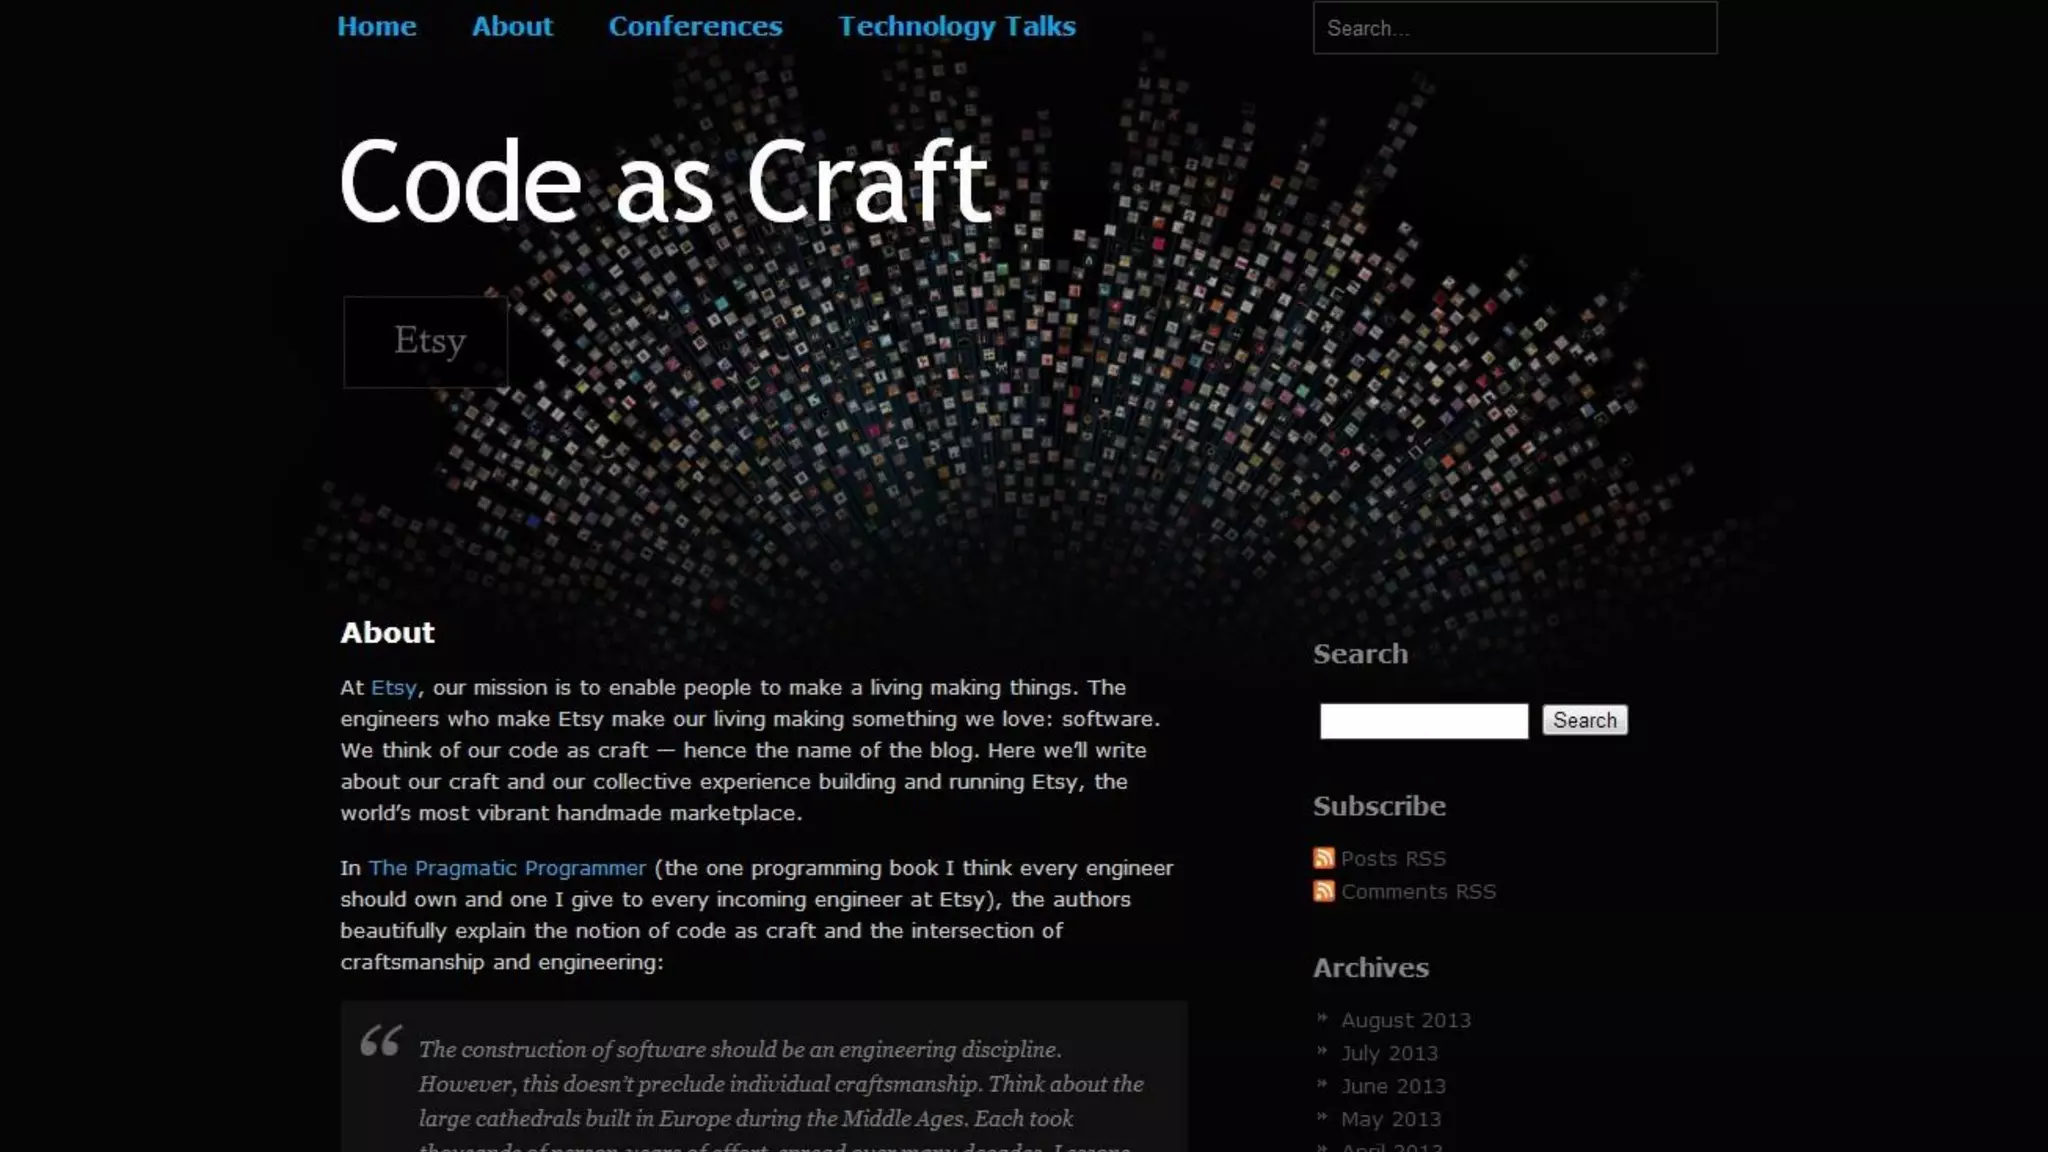Click the Comments RSS feed icon

[1323, 891]
